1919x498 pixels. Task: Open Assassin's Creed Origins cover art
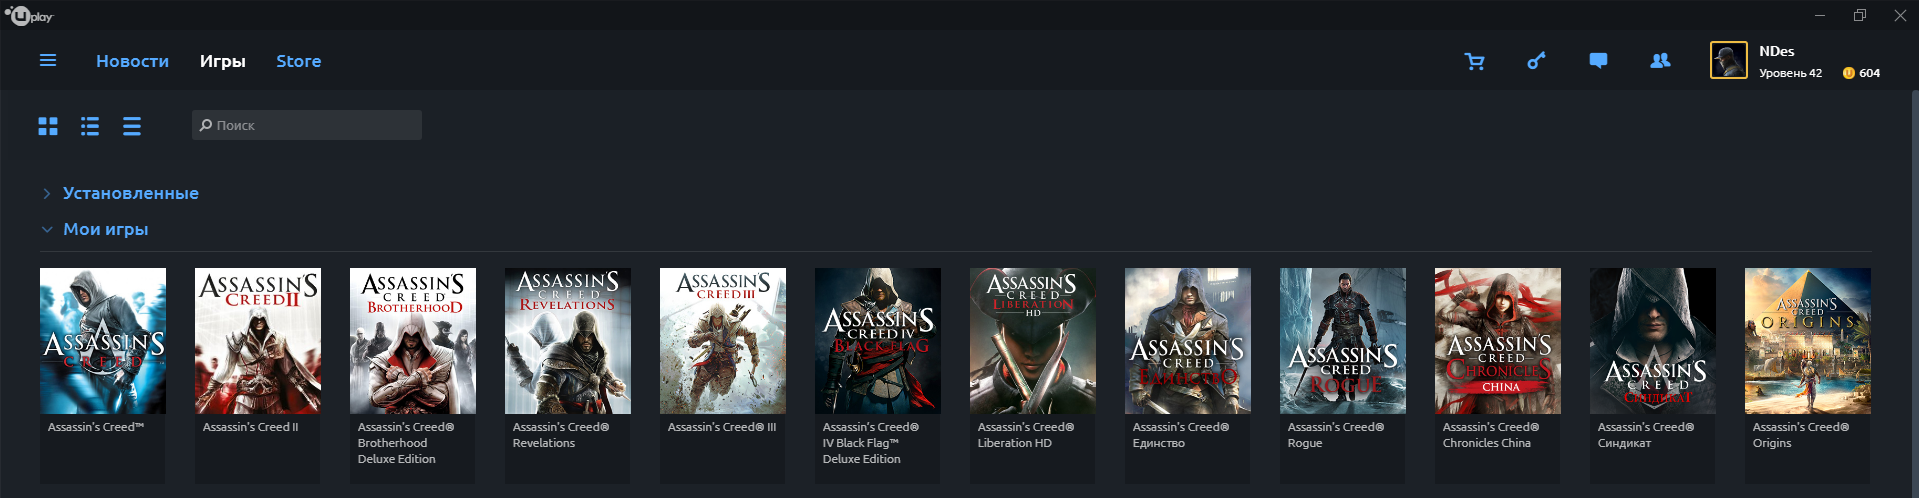[1808, 341]
